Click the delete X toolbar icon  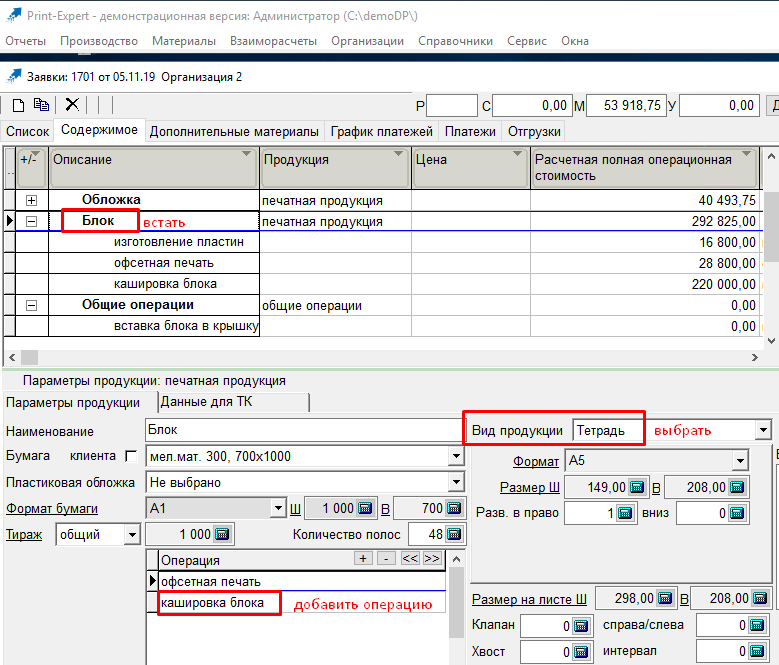click(72, 105)
